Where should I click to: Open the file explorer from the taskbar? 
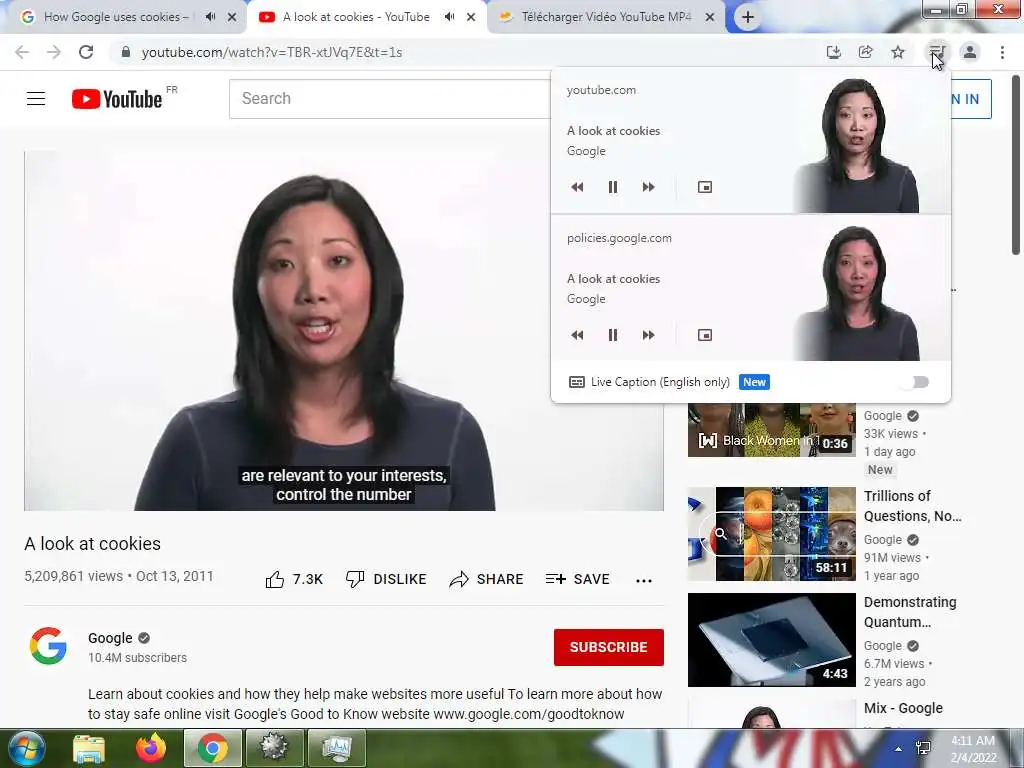[89, 748]
